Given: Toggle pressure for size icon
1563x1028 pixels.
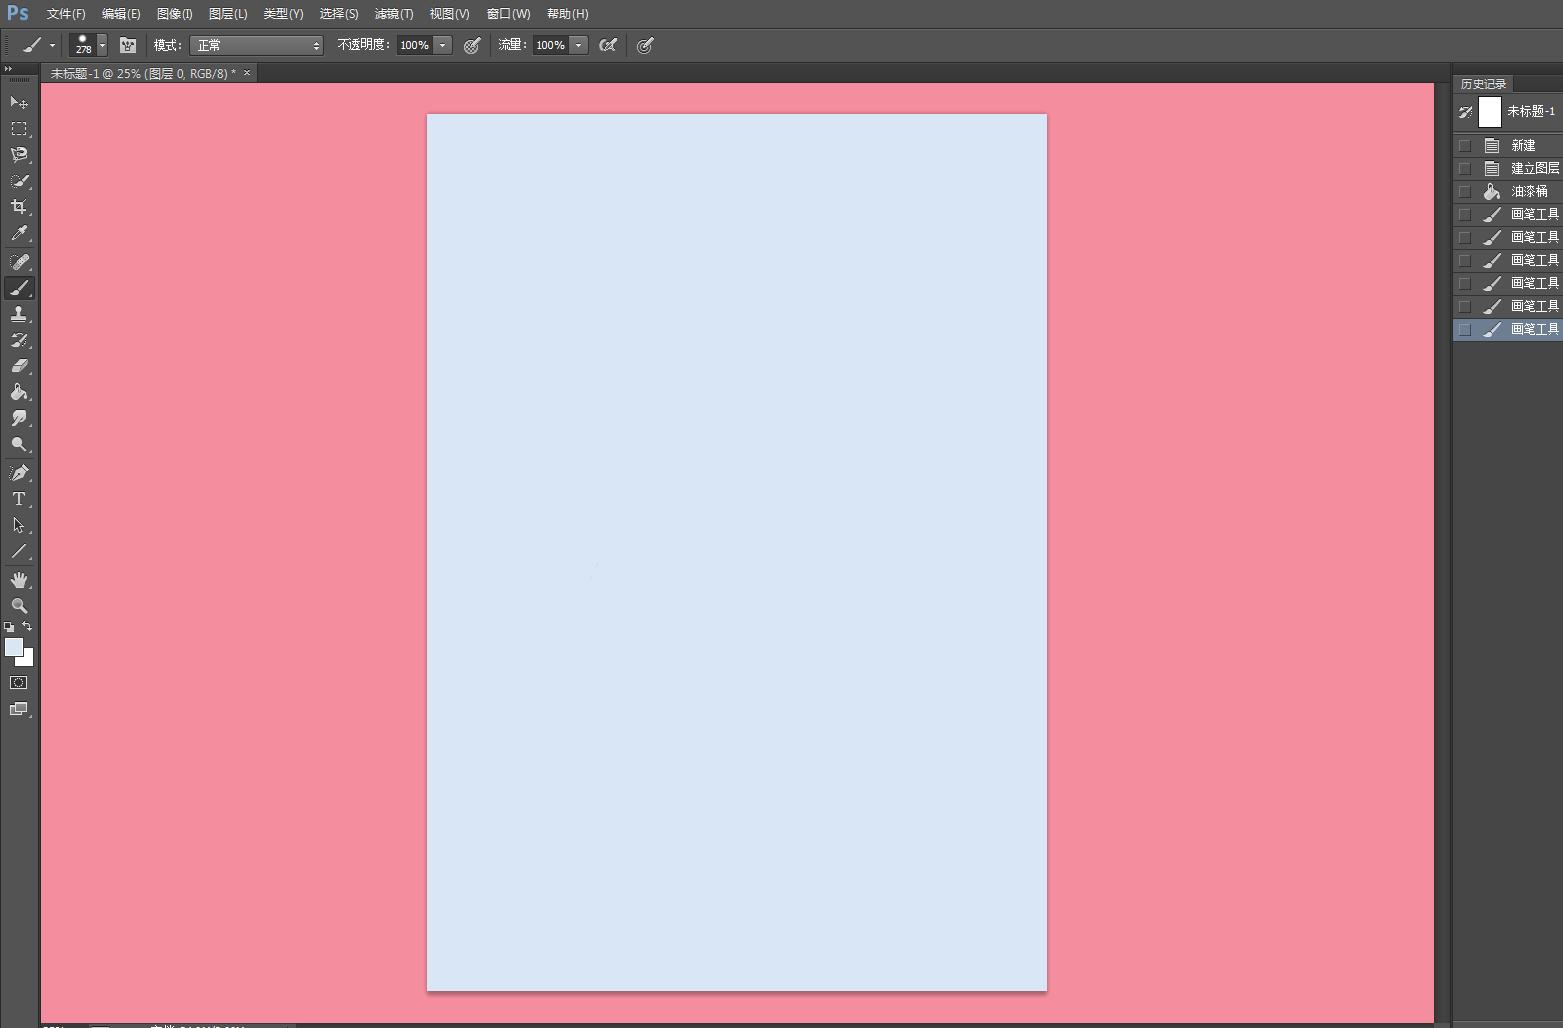Looking at the screenshot, I should [x=645, y=45].
